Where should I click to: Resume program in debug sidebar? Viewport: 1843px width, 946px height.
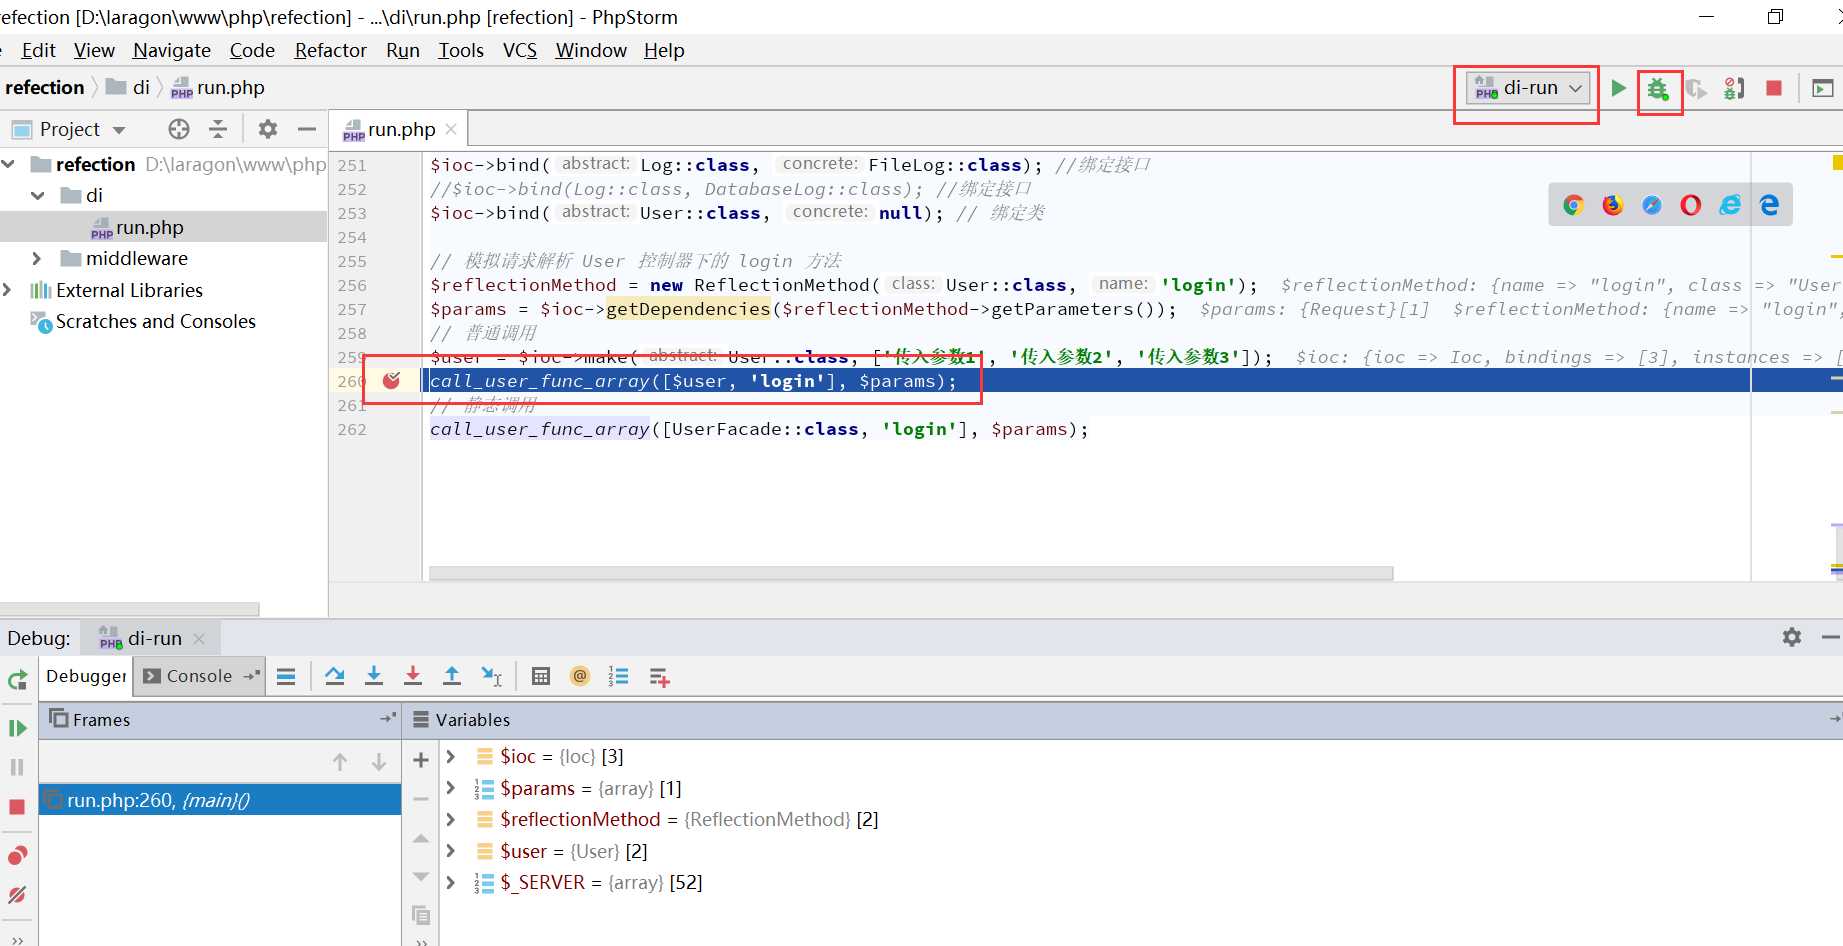(17, 728)
